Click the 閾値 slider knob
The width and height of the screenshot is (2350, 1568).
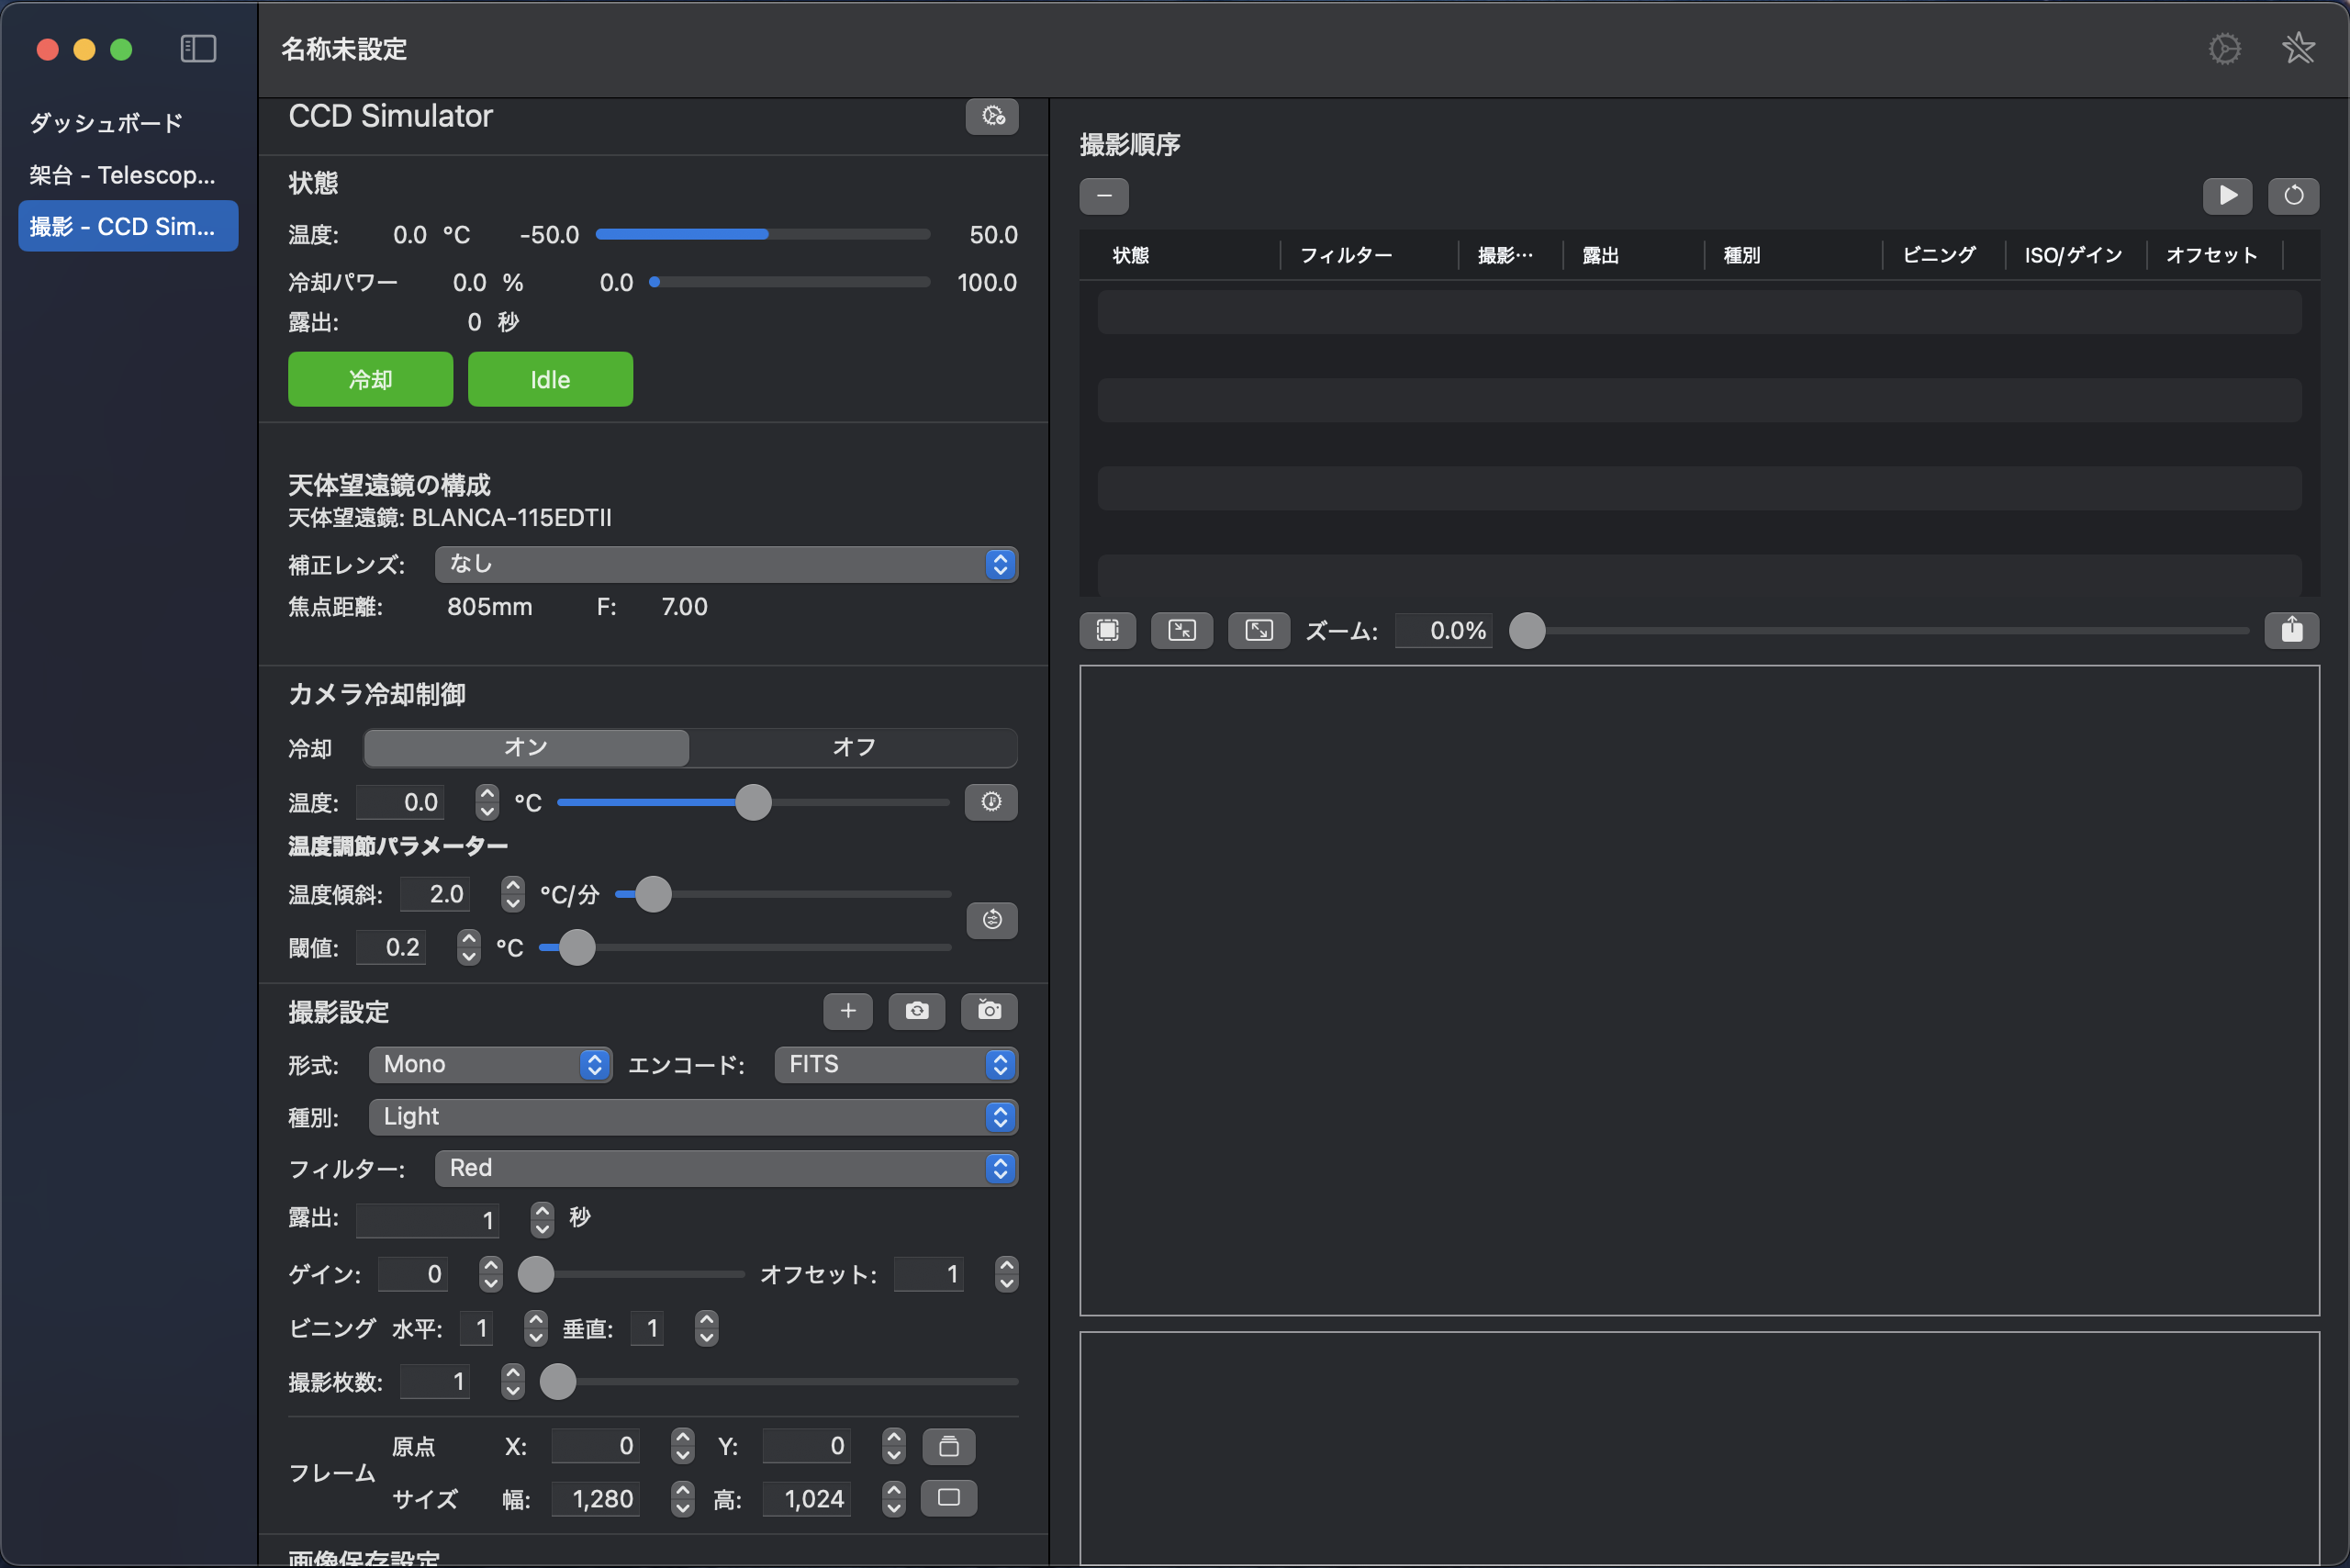[x=577, y=947]
